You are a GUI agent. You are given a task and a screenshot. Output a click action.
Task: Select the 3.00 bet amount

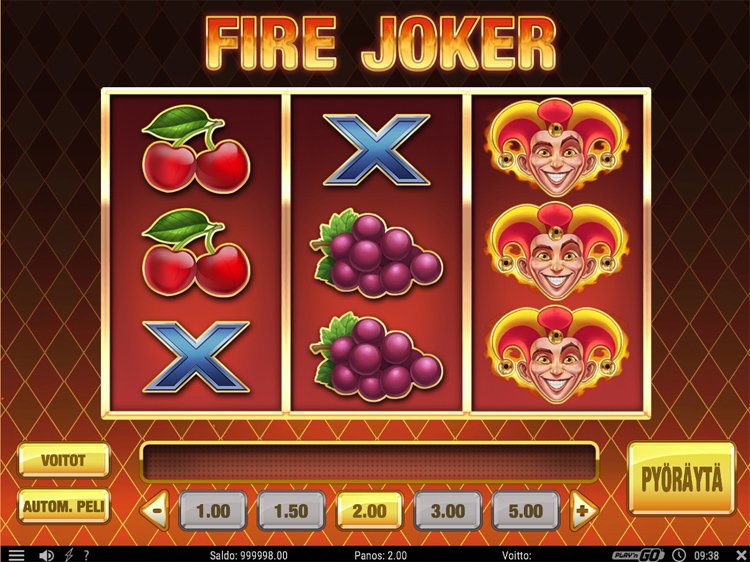click(x=448, y=511)
